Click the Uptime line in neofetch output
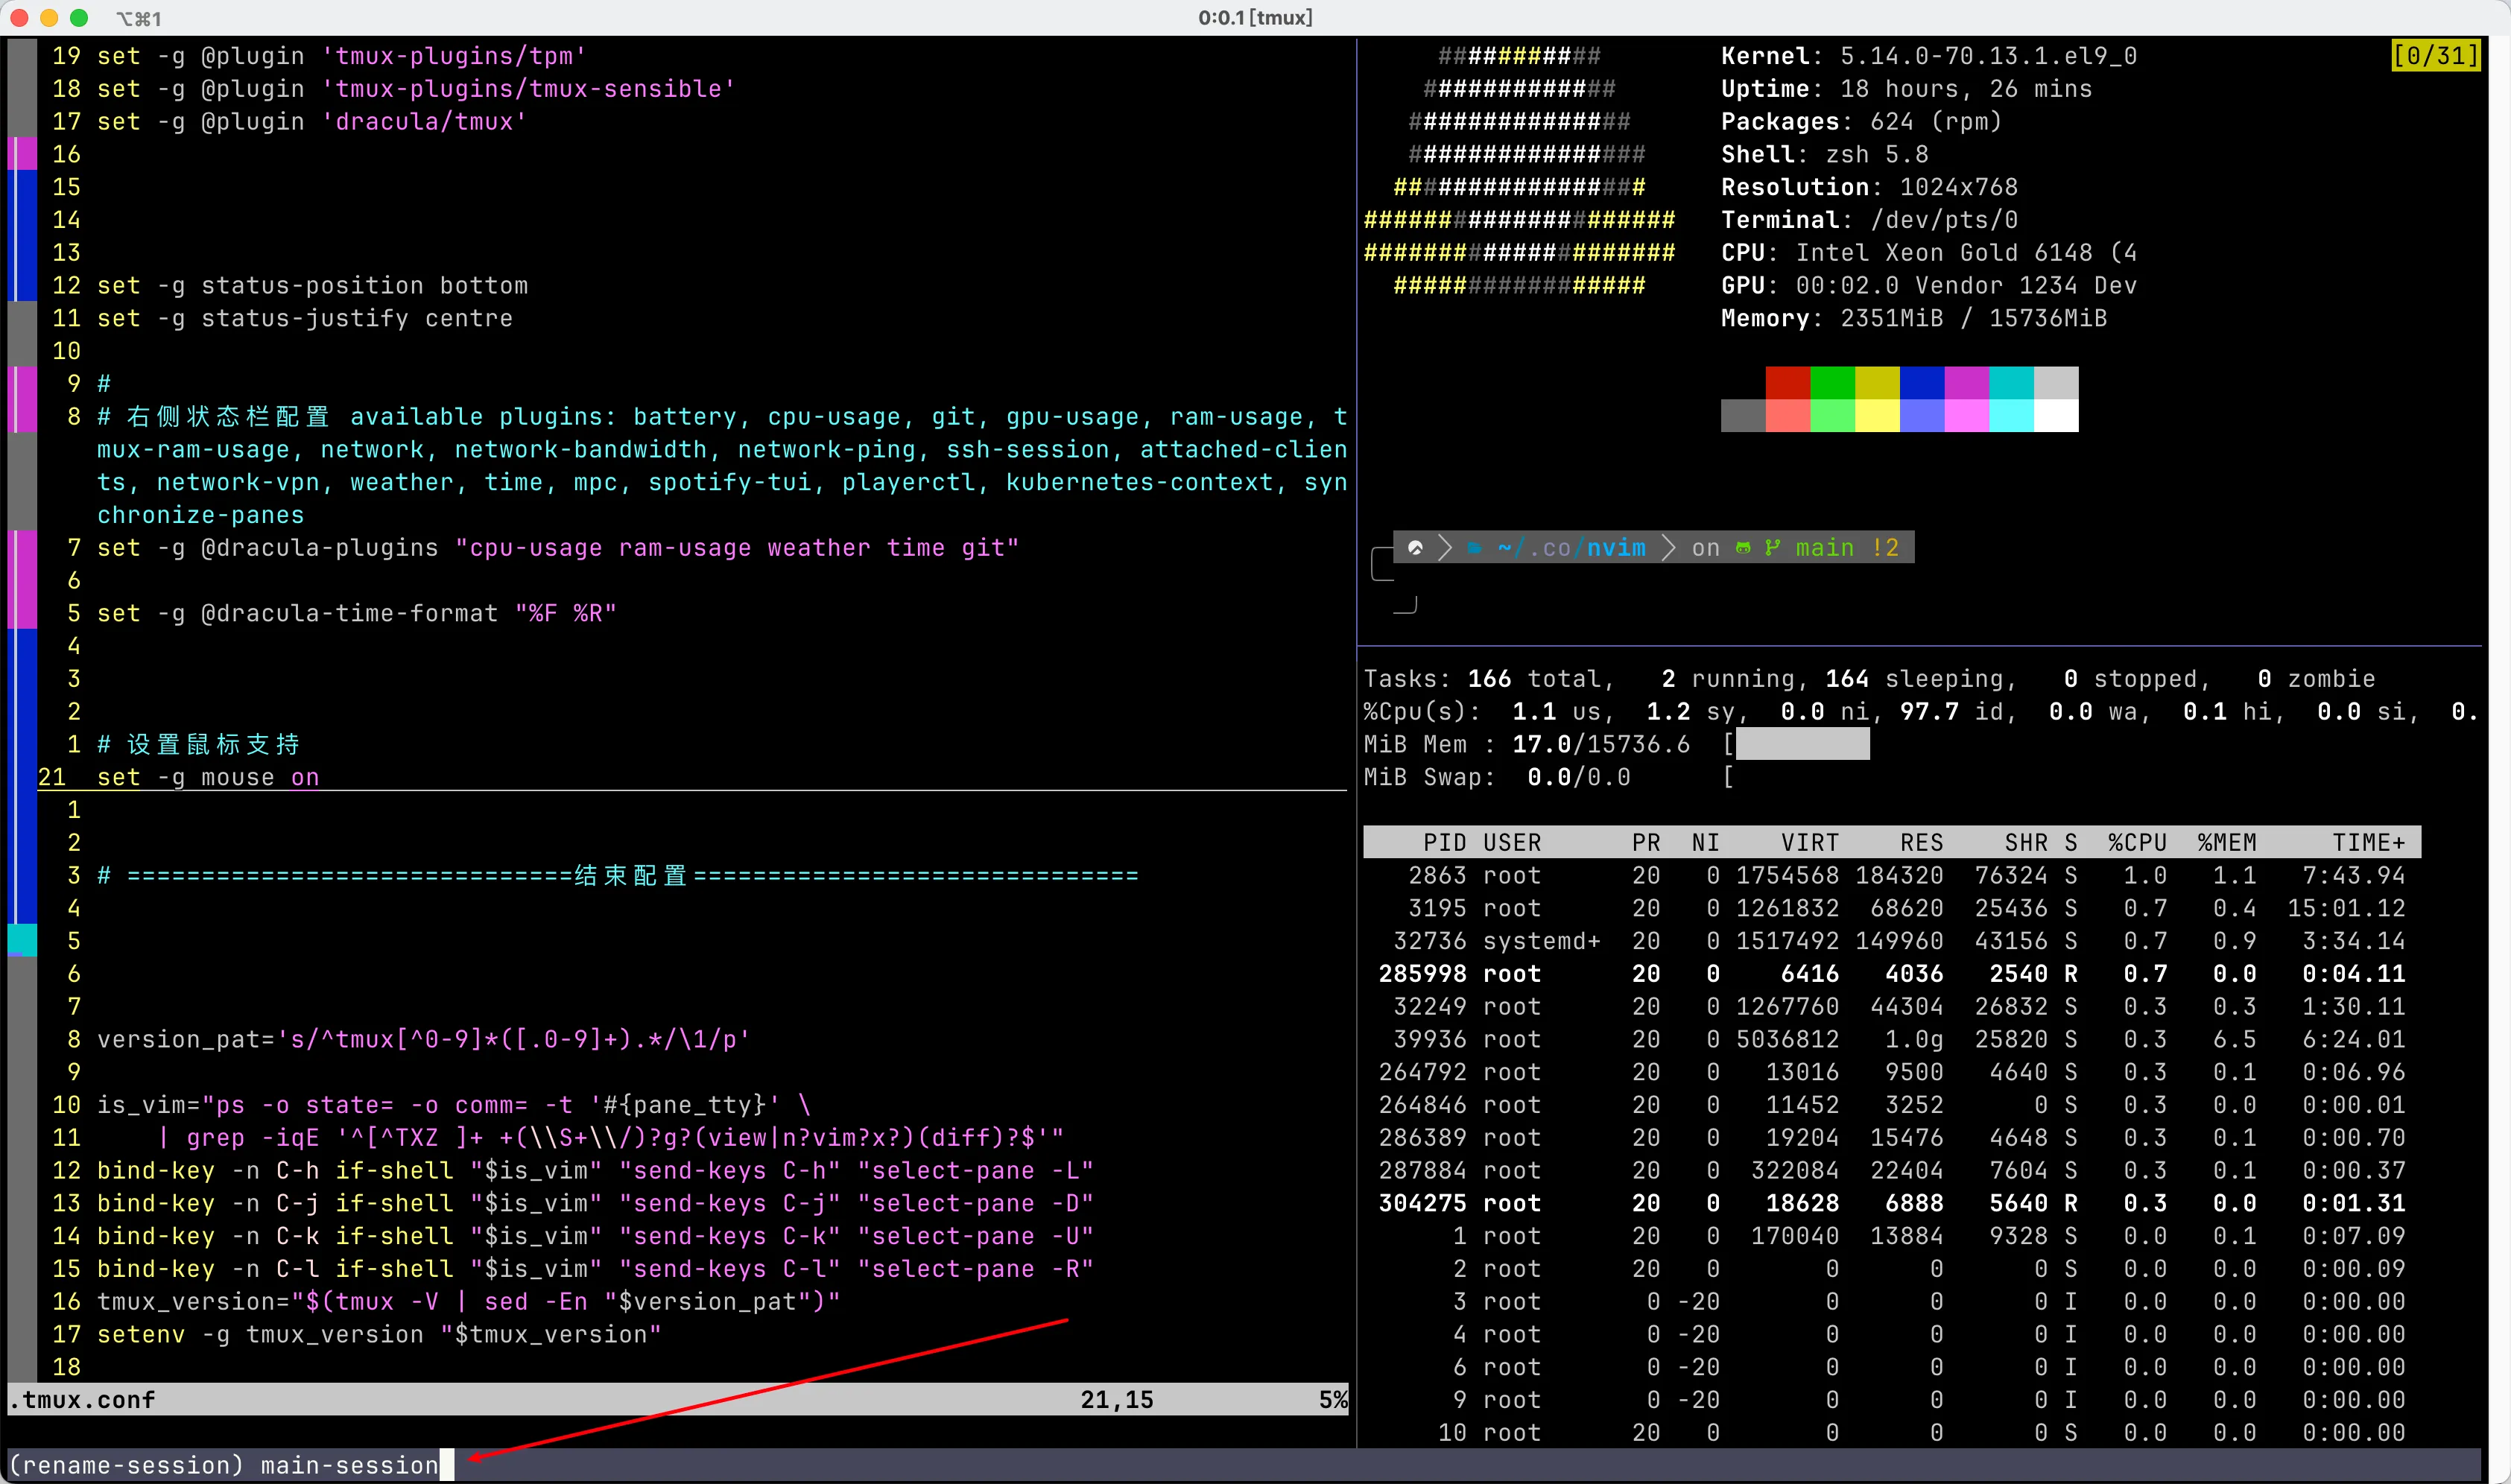This screenshot has height=1484, width=2511. [x=1907, y=89]
